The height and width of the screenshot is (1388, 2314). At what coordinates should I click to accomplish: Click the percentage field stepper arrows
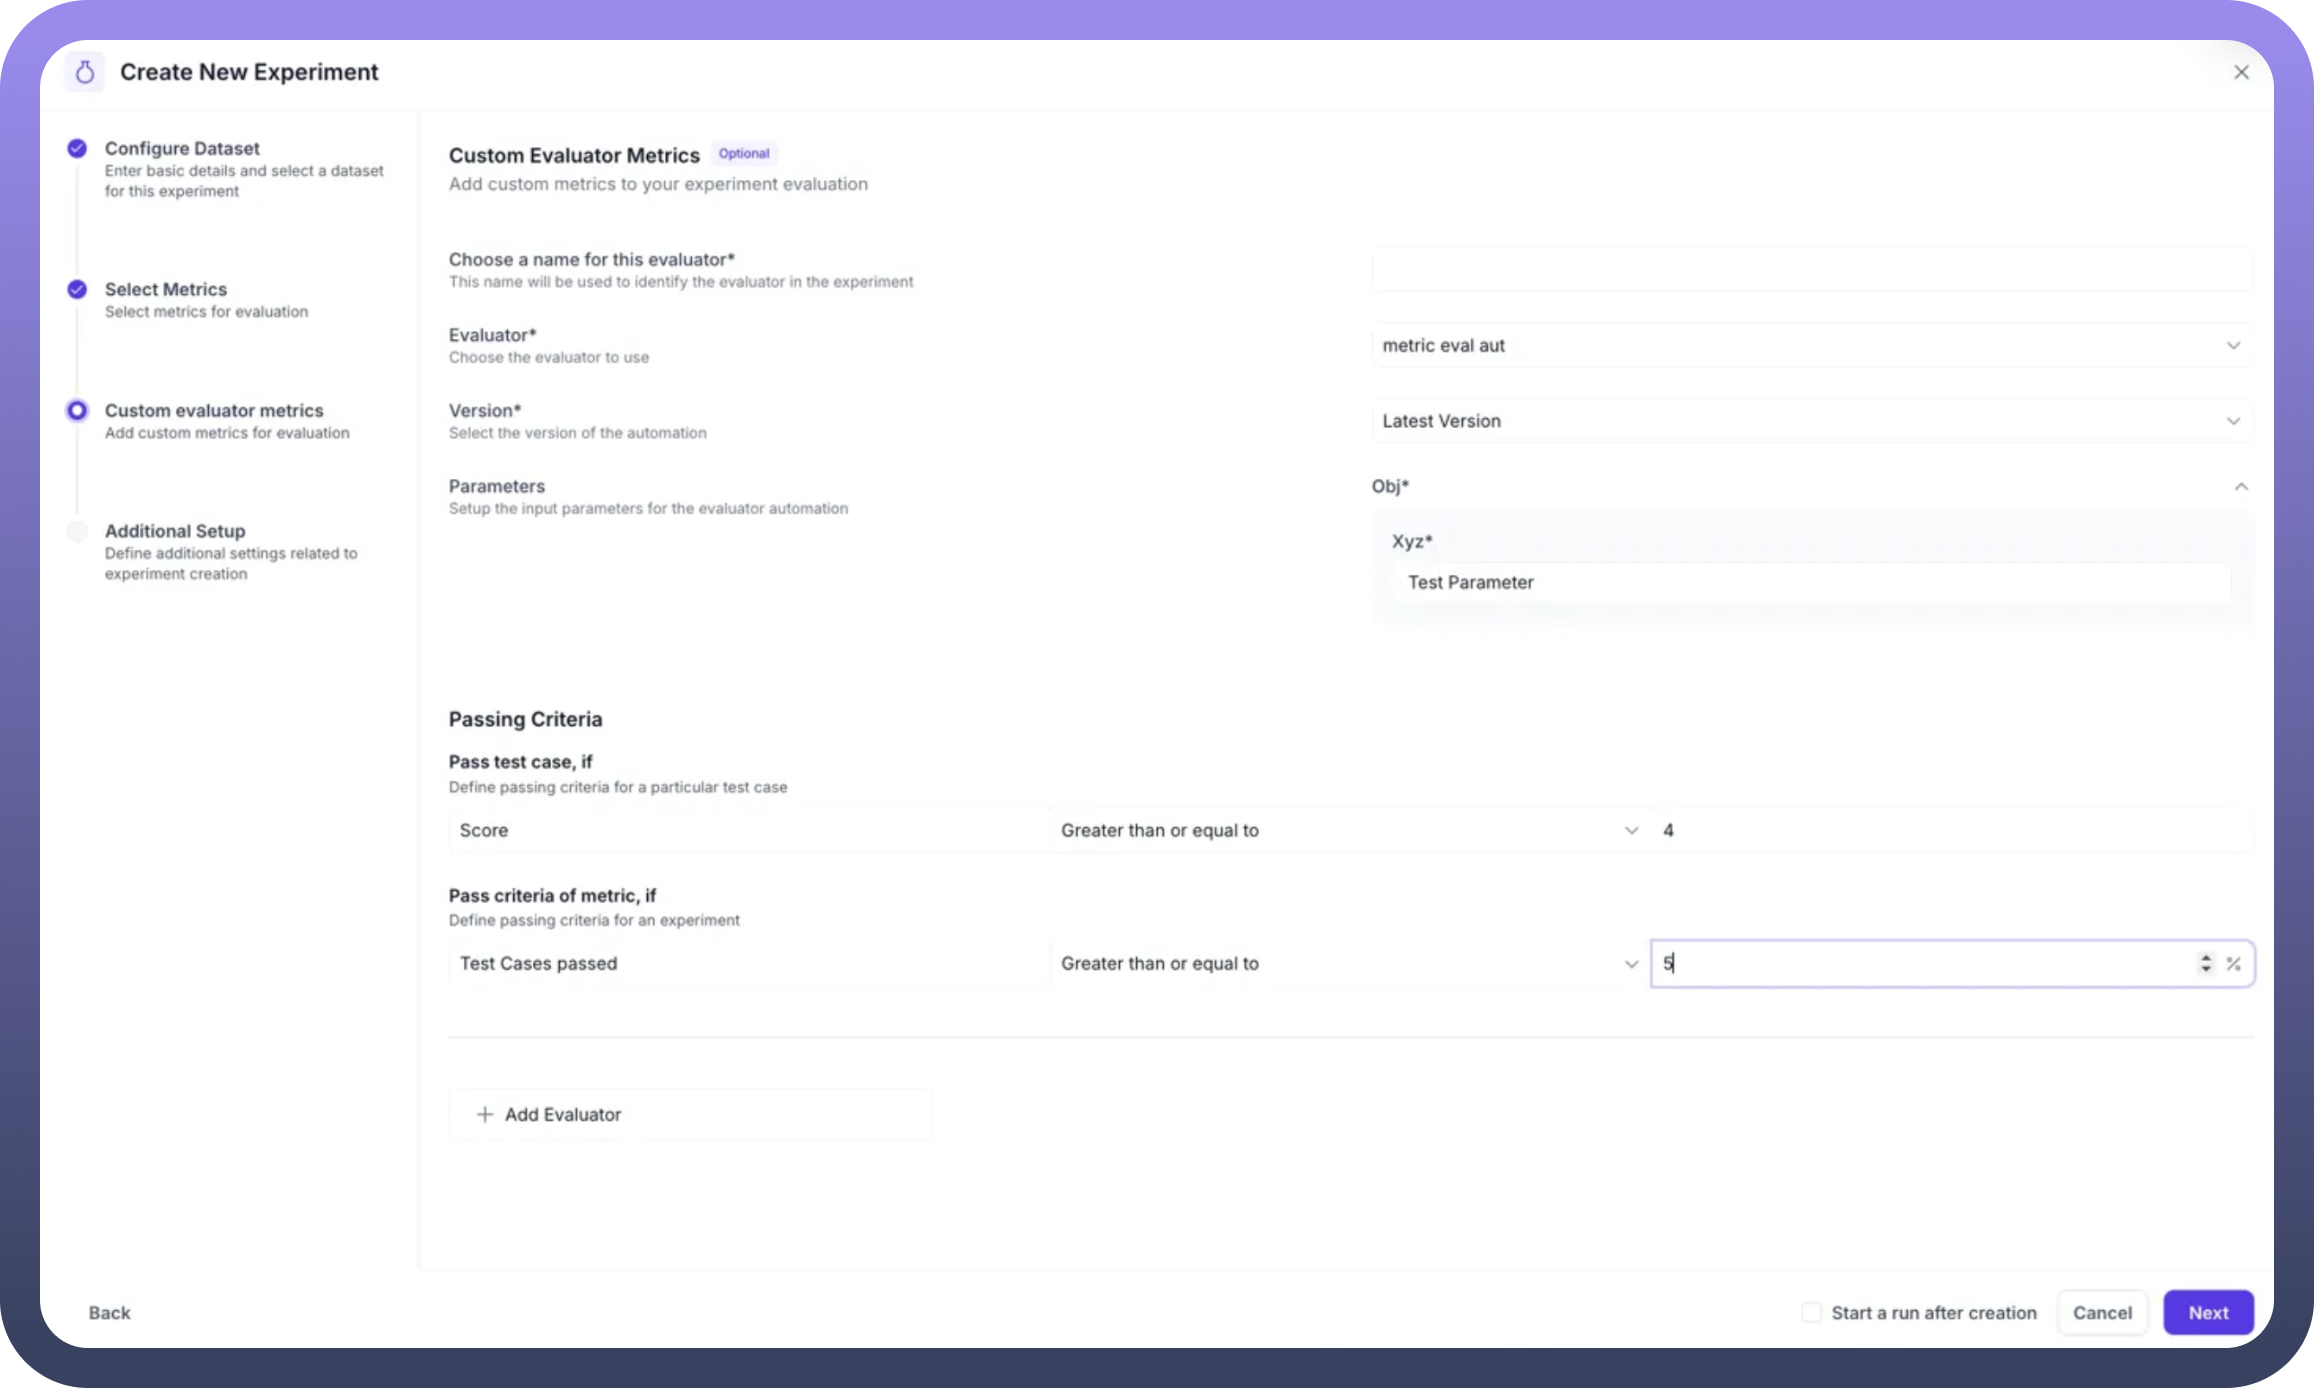tap(2205, 963)
